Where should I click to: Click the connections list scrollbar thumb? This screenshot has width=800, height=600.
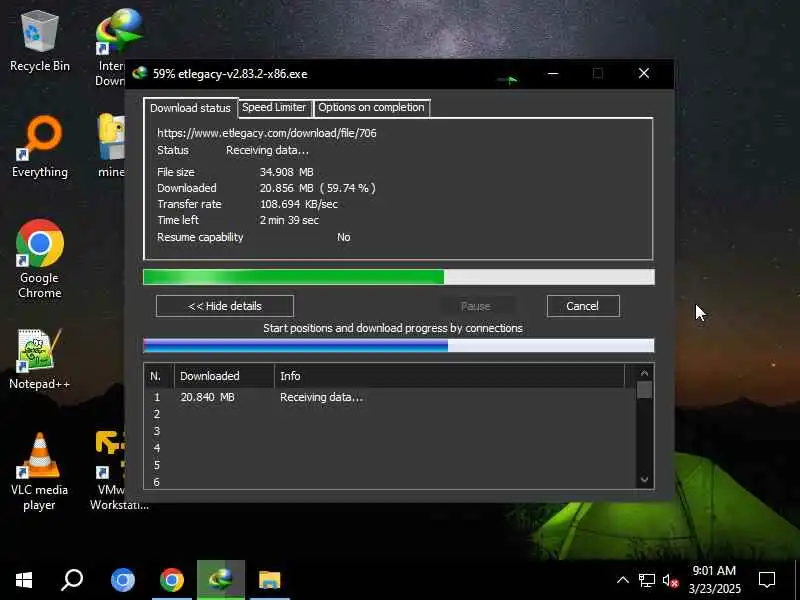tap(644, 390)
